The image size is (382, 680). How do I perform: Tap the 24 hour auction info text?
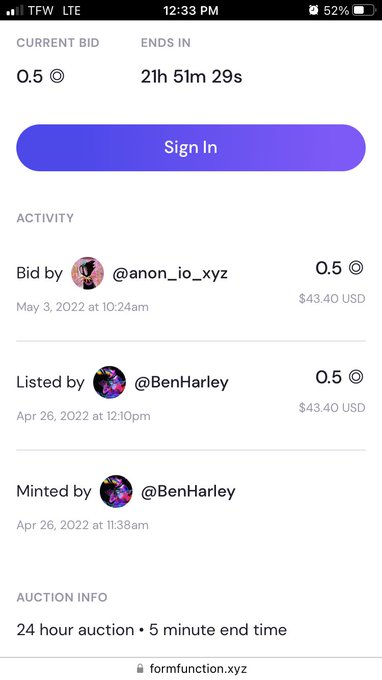click(x=151, y=630)
